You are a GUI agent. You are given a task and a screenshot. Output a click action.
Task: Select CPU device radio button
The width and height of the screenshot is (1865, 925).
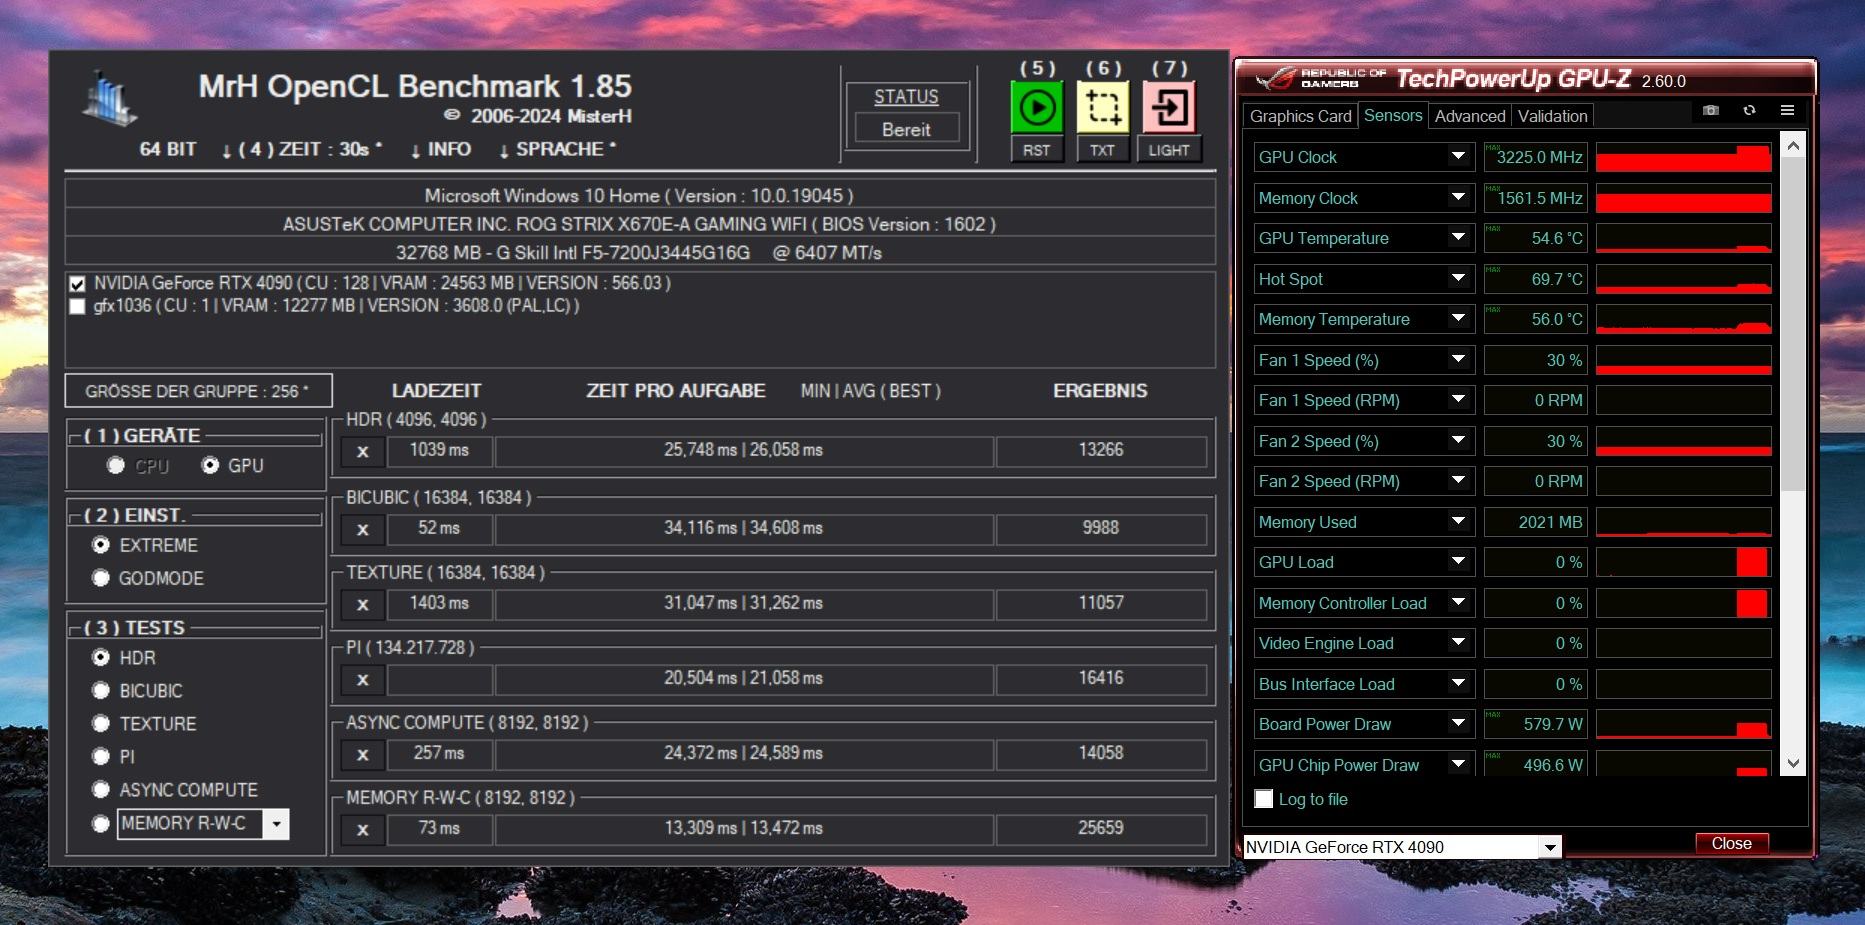[x=116, y=465]
